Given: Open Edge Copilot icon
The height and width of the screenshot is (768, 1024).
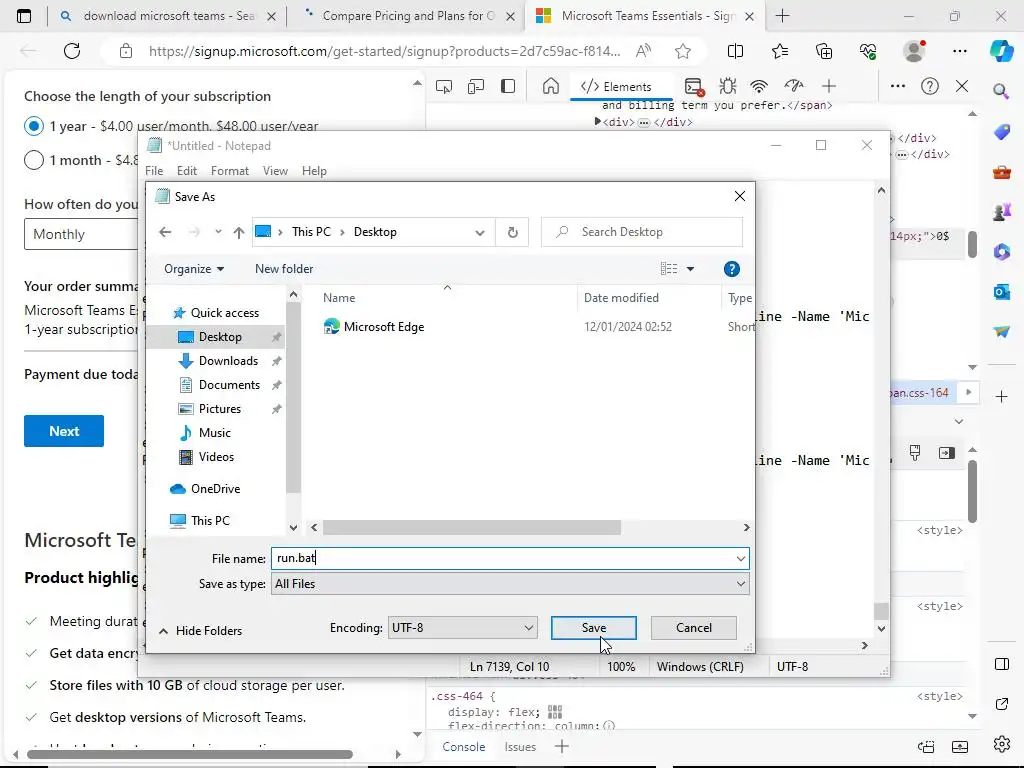Looking at the screenshot, I should pos(1001,51).
